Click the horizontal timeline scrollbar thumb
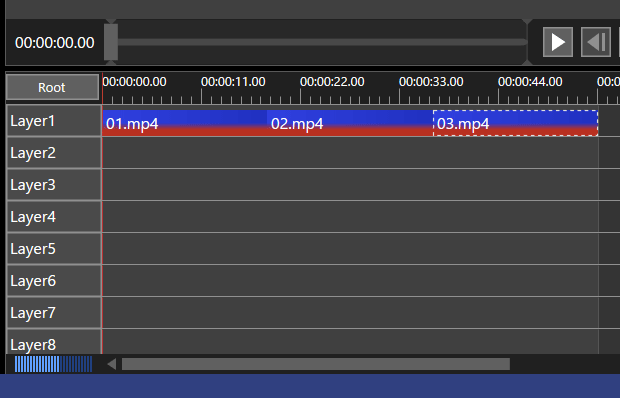 (x=316, y=364)
